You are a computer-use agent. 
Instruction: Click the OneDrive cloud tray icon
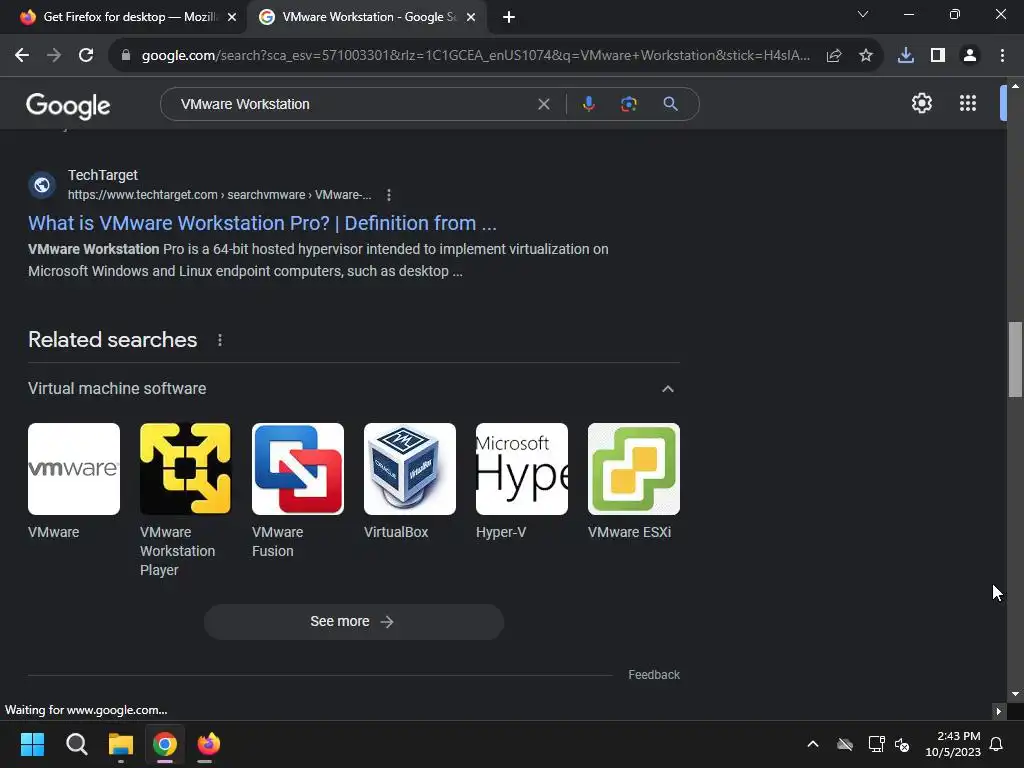844,744
